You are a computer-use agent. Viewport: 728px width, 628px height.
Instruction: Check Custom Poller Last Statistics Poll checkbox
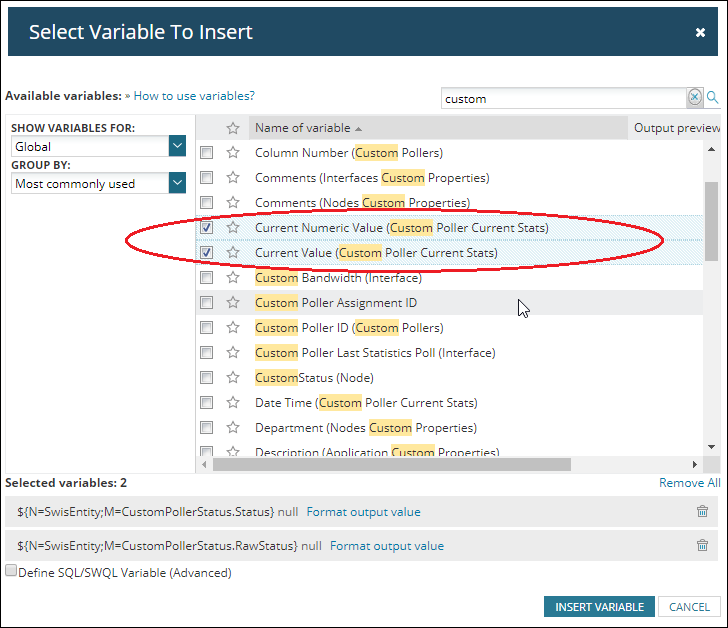click(207, 353)
